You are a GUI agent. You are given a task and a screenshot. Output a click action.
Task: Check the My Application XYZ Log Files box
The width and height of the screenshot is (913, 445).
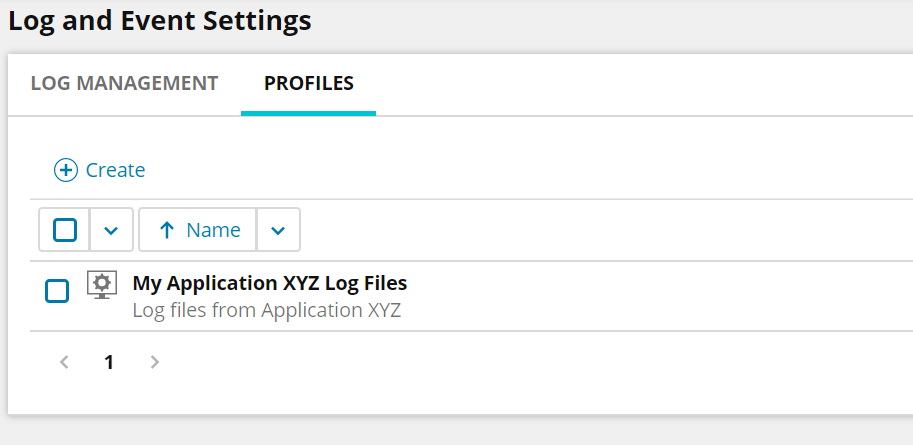point(58,291)
